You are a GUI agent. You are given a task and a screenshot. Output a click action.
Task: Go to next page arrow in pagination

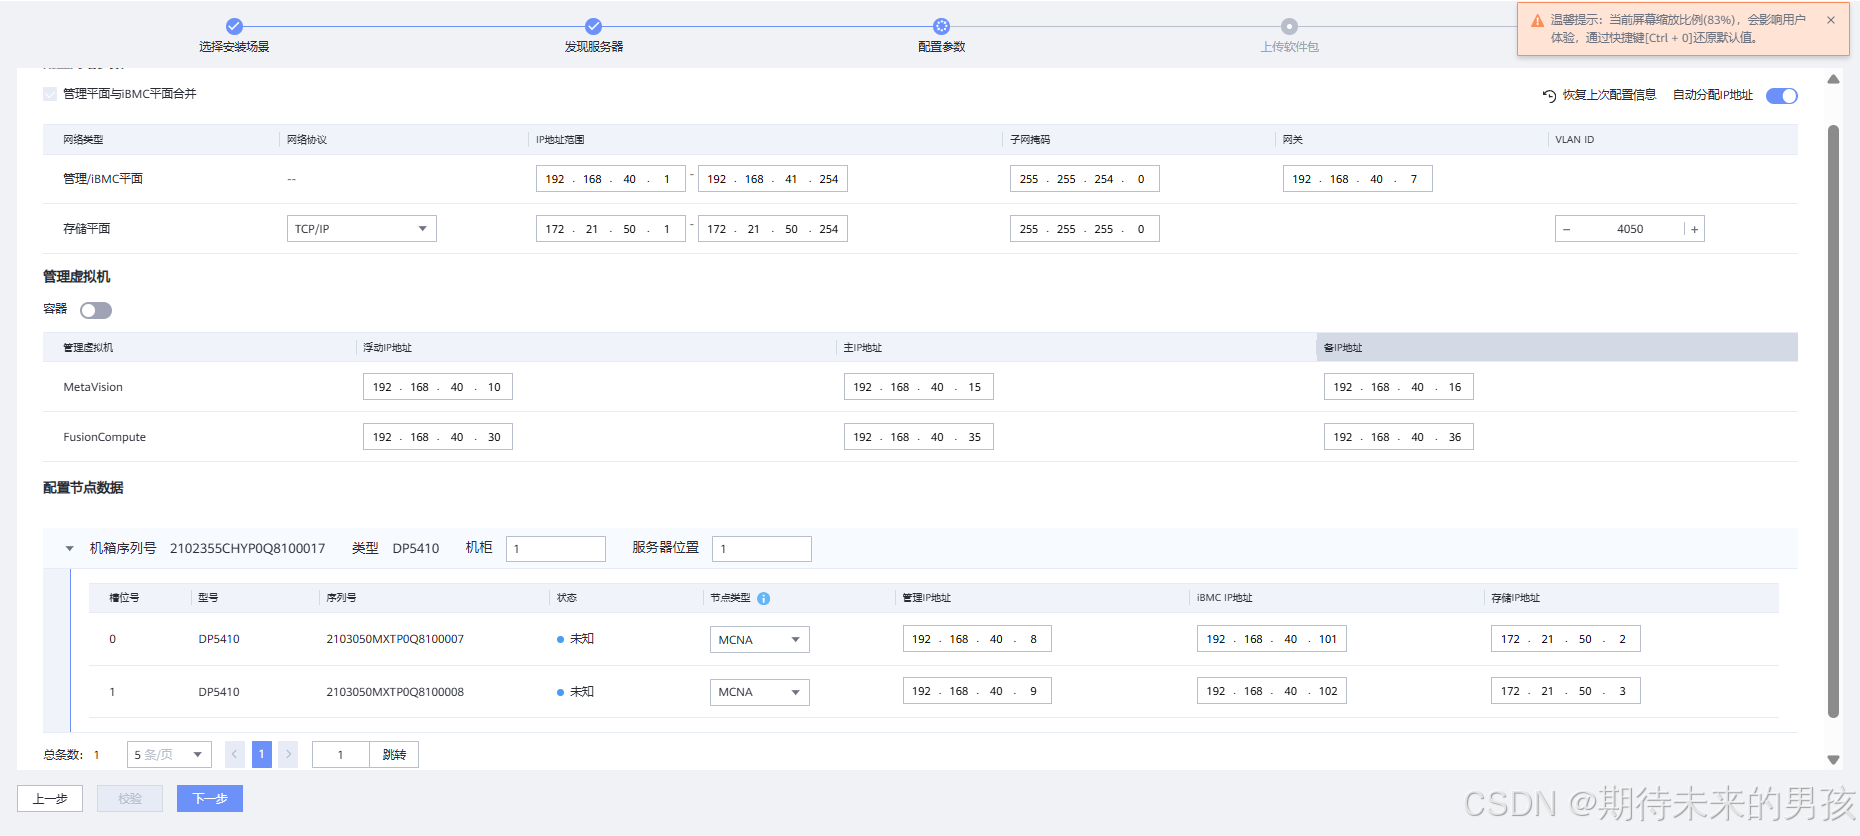[x=288, y=754]
